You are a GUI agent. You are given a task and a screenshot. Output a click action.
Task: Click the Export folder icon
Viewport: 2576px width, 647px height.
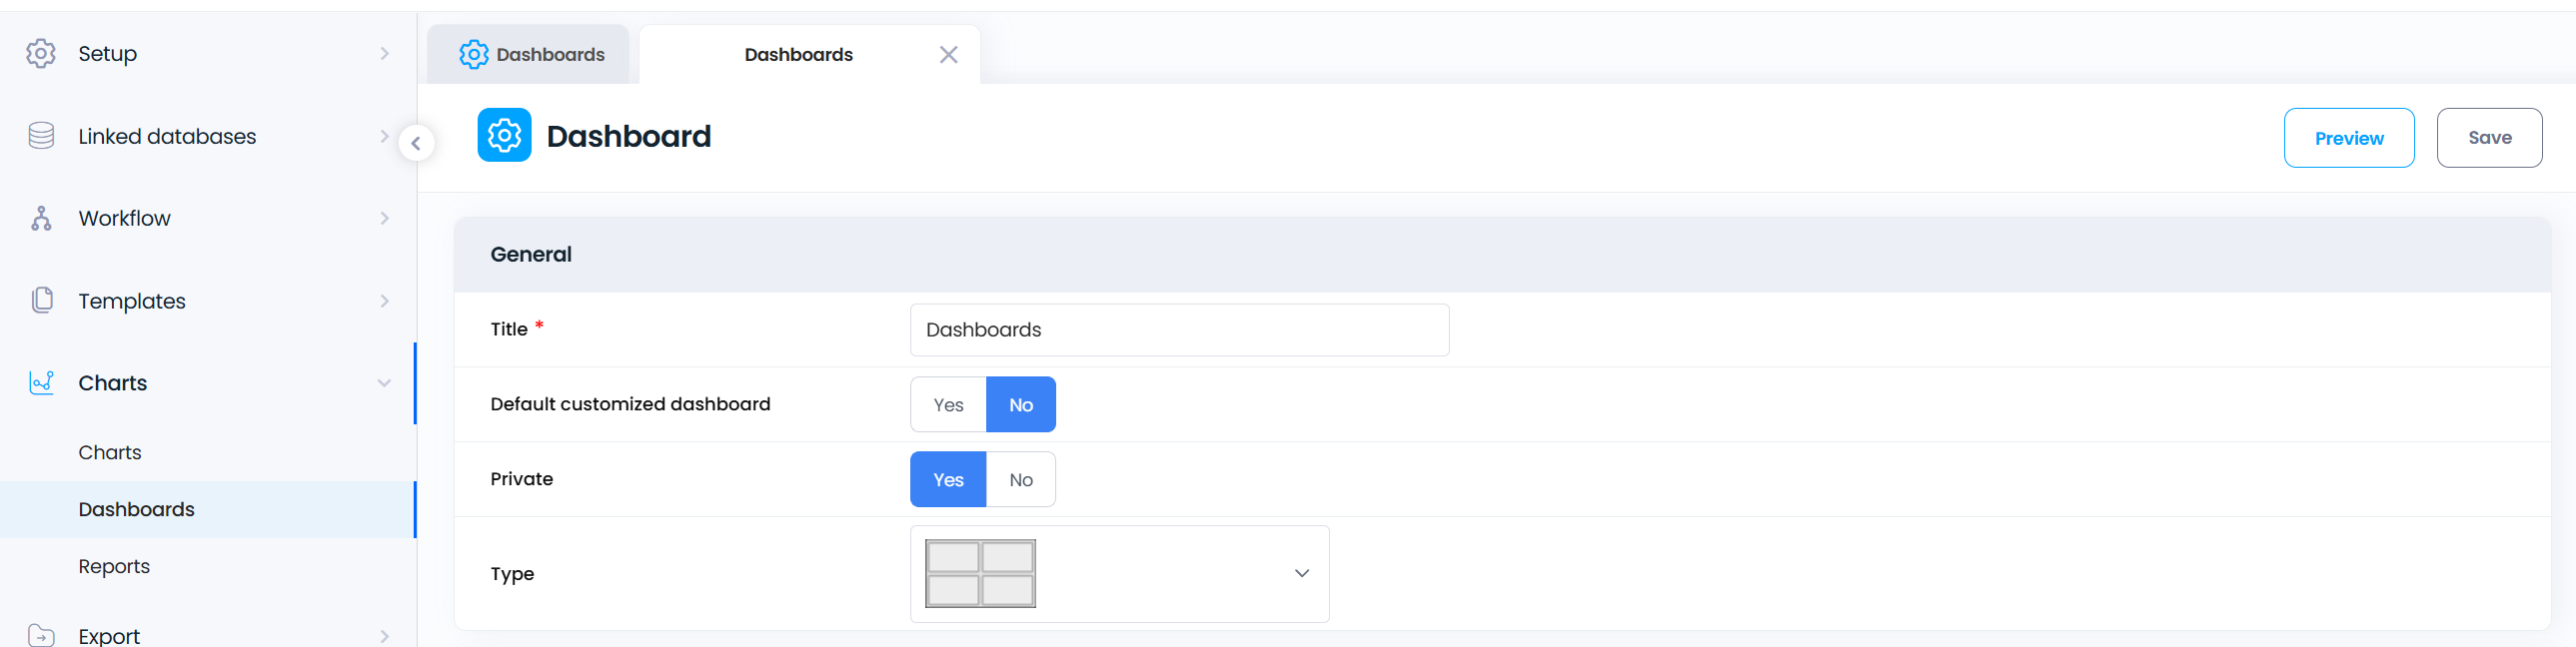(x=41, y=635)
